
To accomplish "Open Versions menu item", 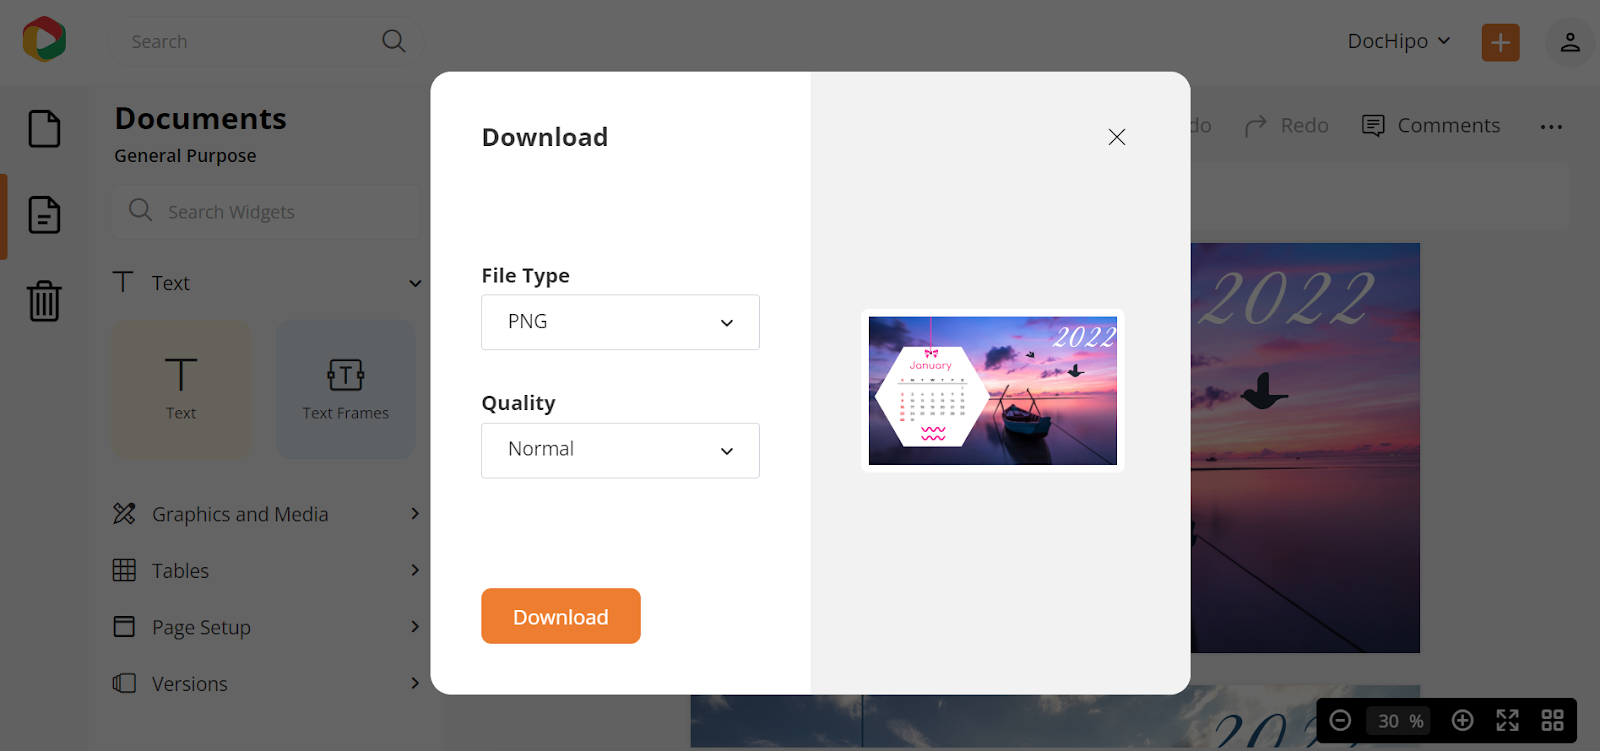I will [267, 683].
